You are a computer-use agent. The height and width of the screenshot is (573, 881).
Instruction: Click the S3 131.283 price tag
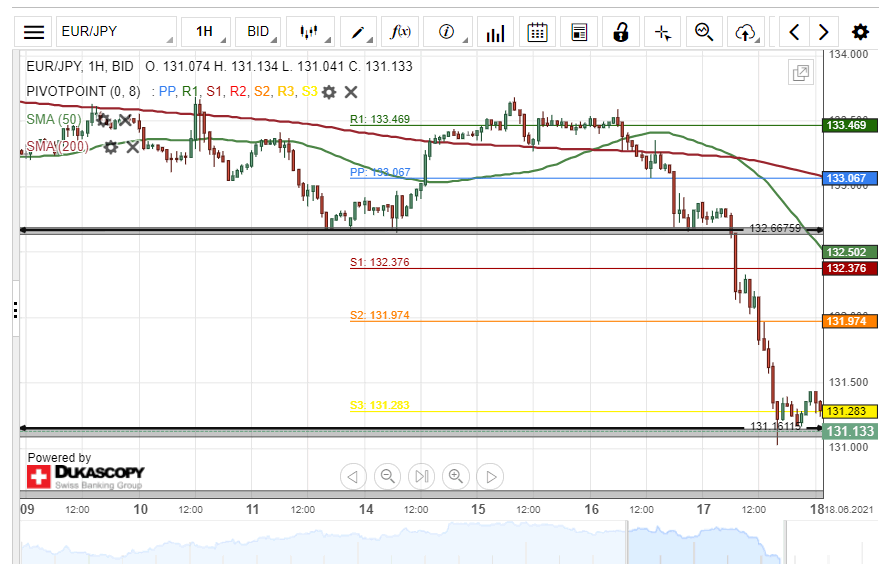[850, 412]
